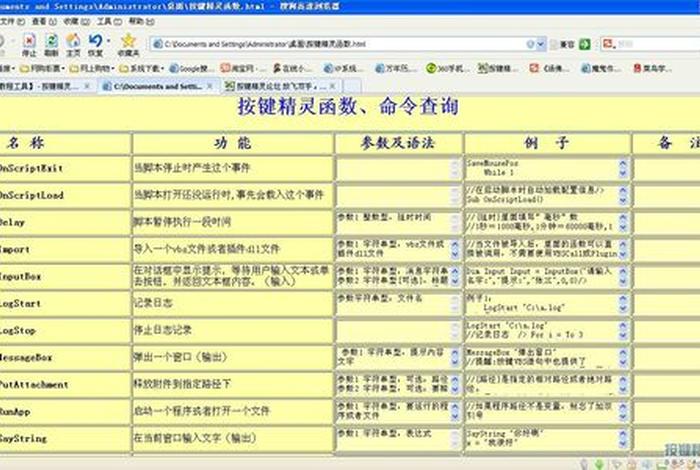Click the InputBox function name
Image resolution: width=700 pixels, height=470 pixels.
[x=21, y=276]
